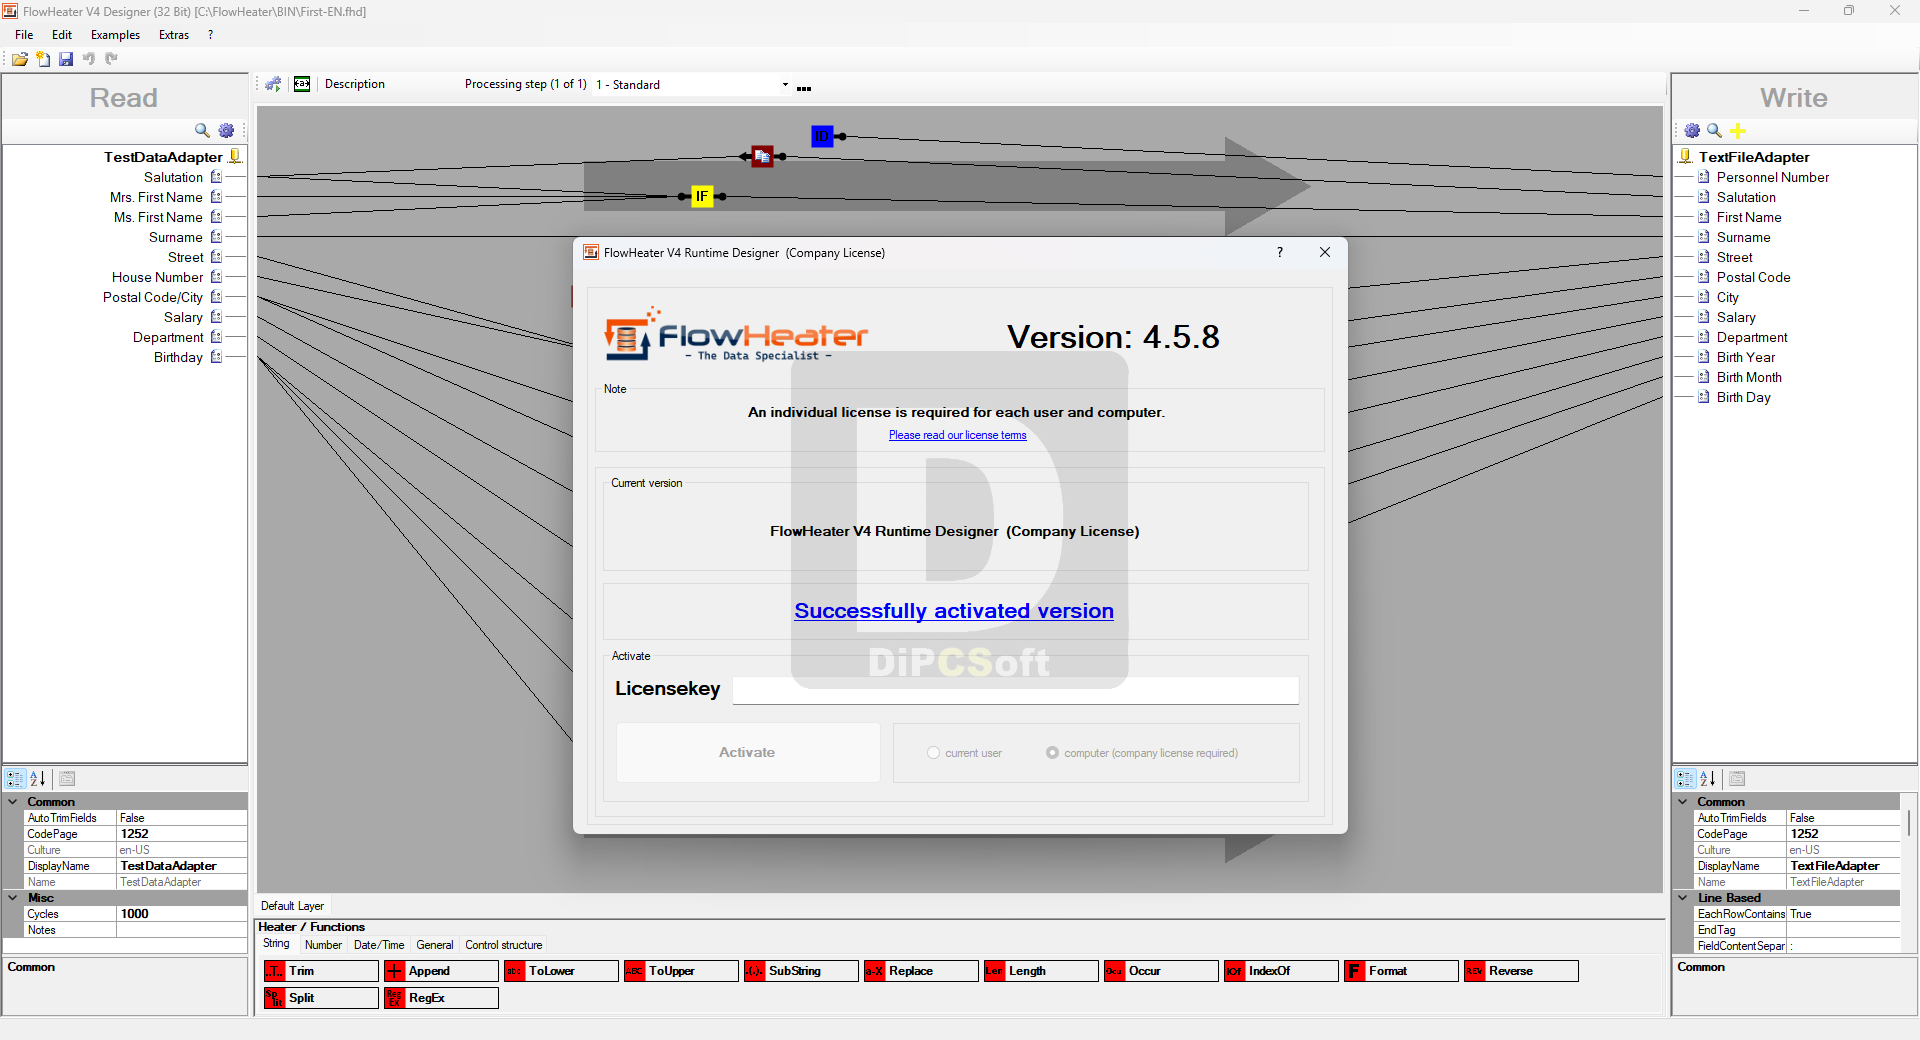This screenshot has height=1040, width=1920.
Task: Collapse the Common category in Read properties
Action: click(x=13, y=802)
